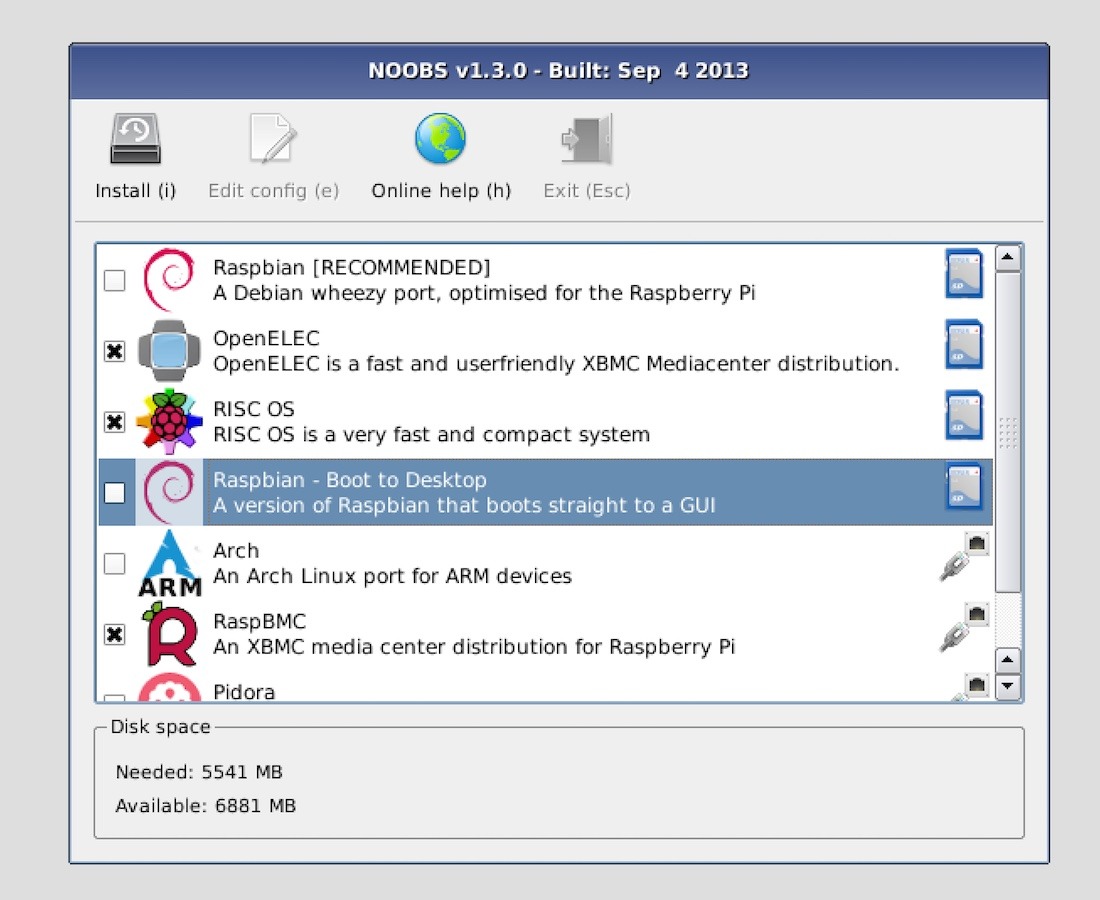
Task: Click the scroll down arrow at list bottom
Action: [x=1008, y=686]
